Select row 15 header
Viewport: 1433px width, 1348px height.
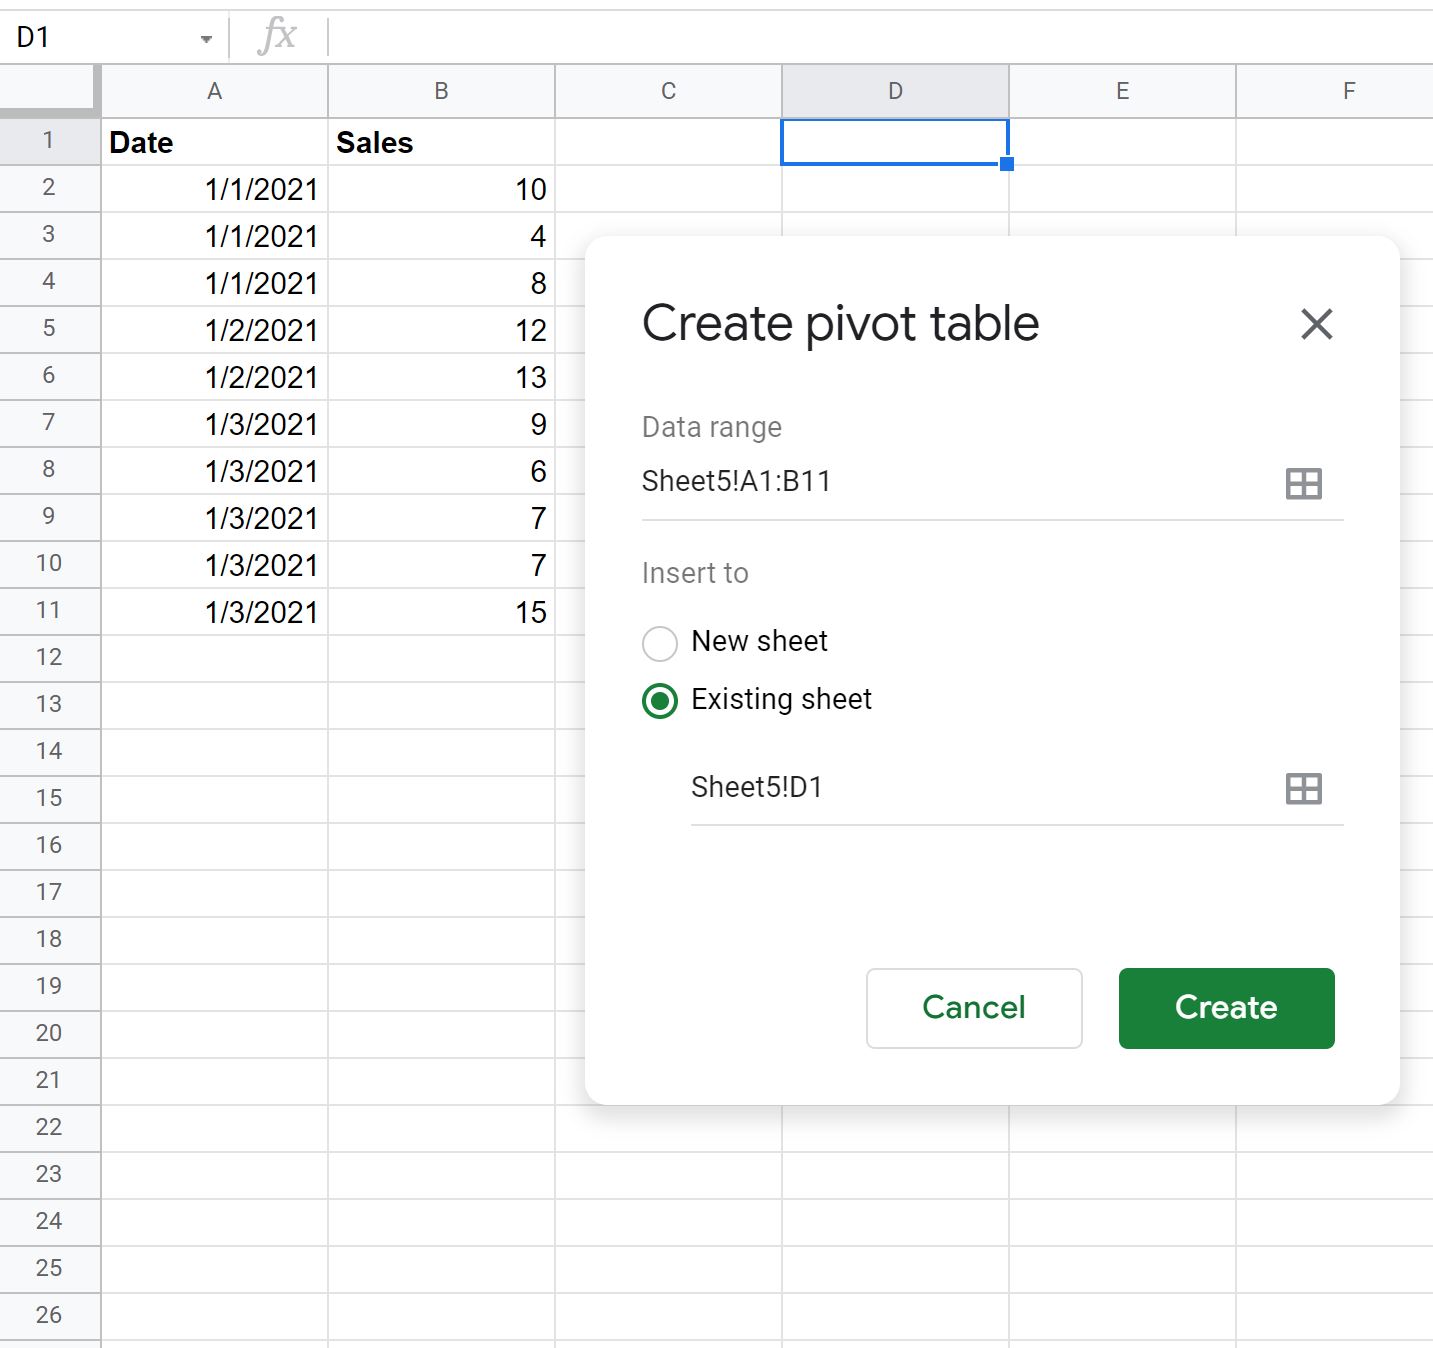[49, 799]
